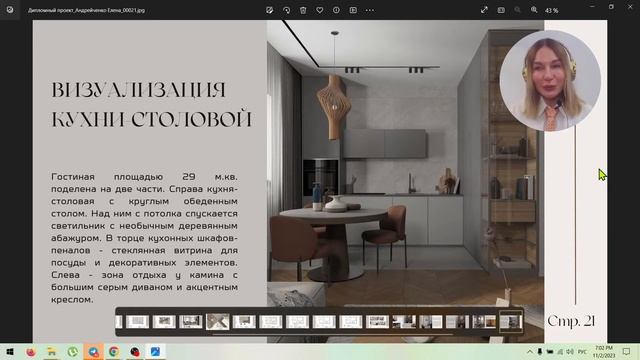Open the red and black app on taskbar
Image resolution: width=640 pixels, height=360 pixels.
135,352
